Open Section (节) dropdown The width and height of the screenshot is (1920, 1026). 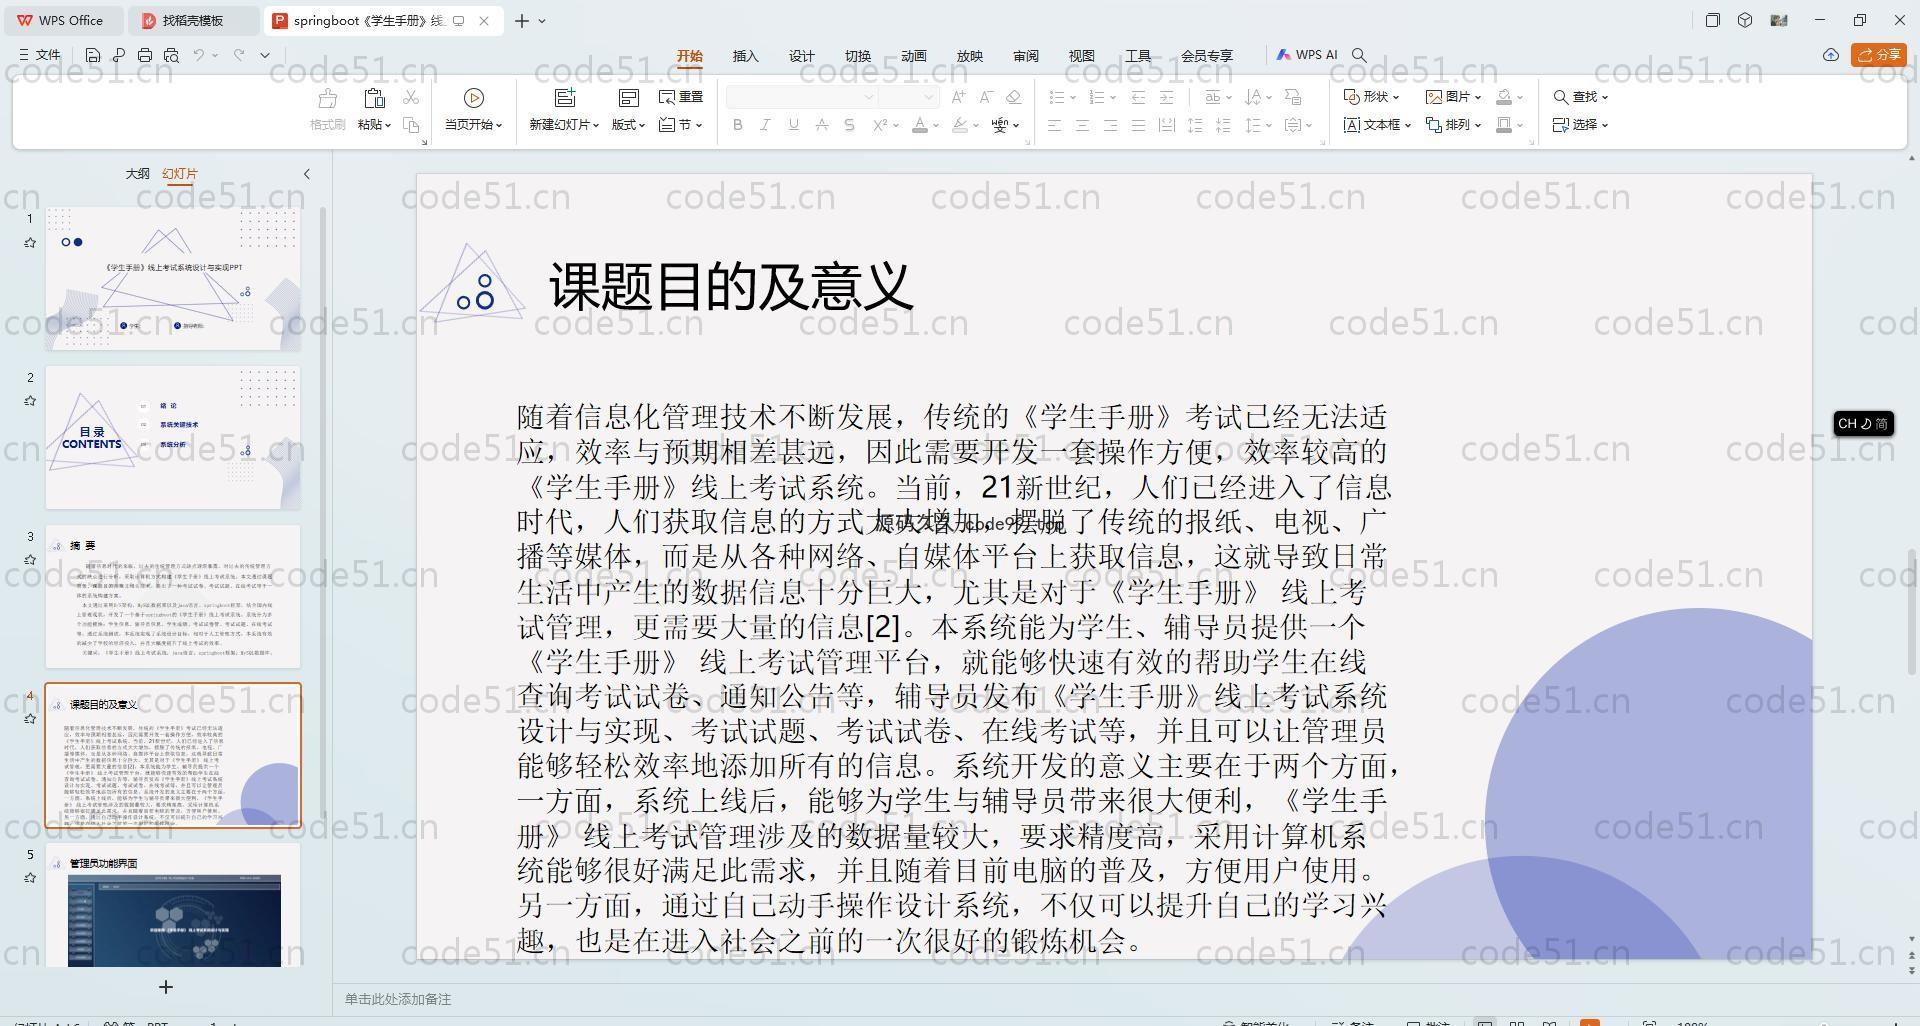click(x=681, y=125)
